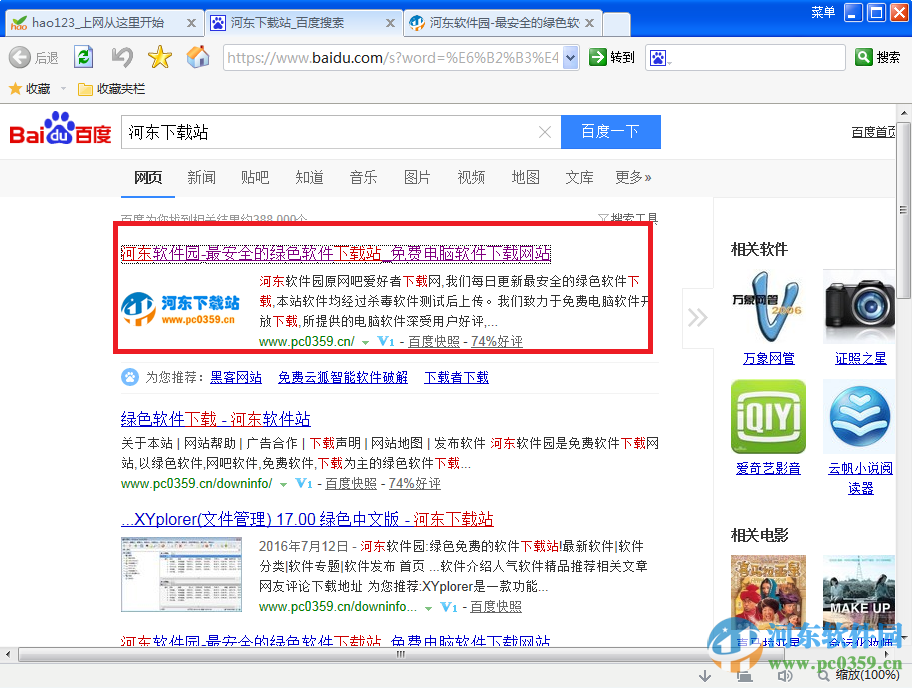
Task: Open the 搜索工具 filter option
Action: 628,219
